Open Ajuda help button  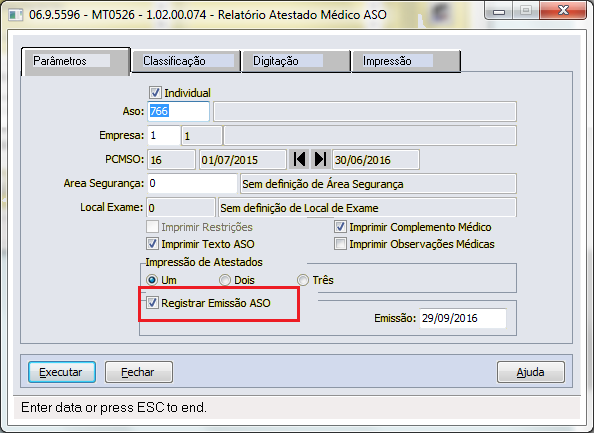tap(531, 372)
